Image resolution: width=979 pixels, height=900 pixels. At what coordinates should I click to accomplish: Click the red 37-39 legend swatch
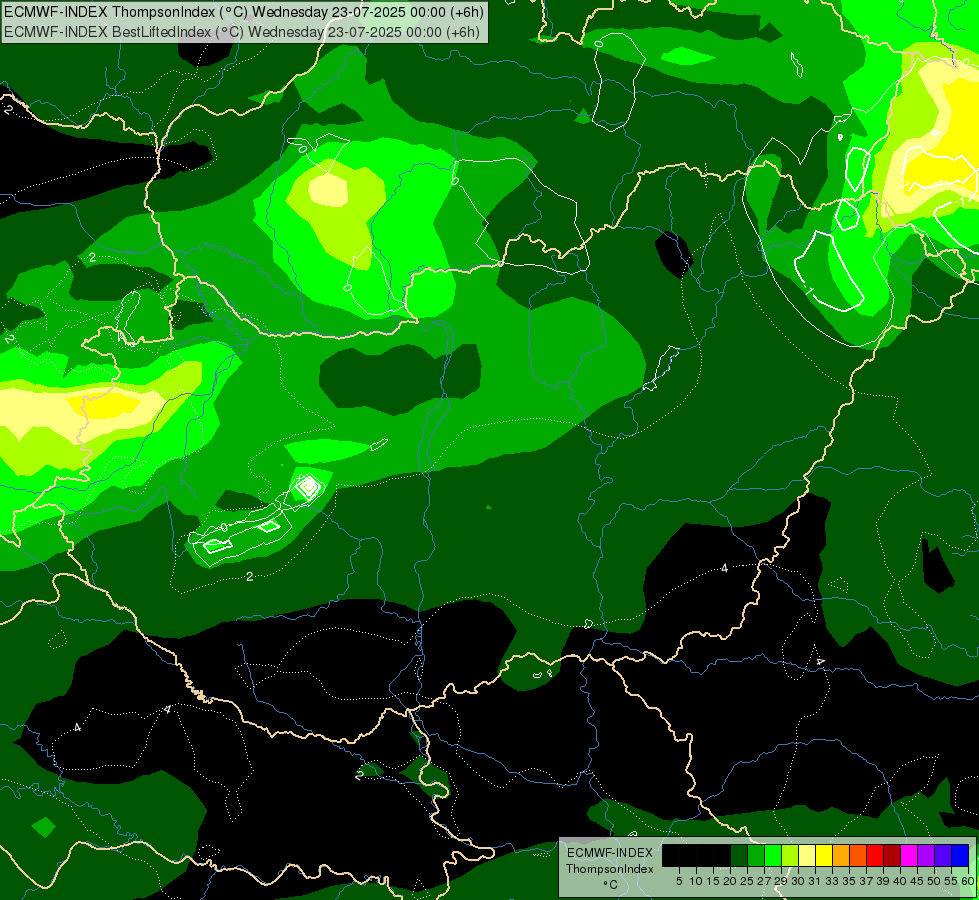coord(875,856)
